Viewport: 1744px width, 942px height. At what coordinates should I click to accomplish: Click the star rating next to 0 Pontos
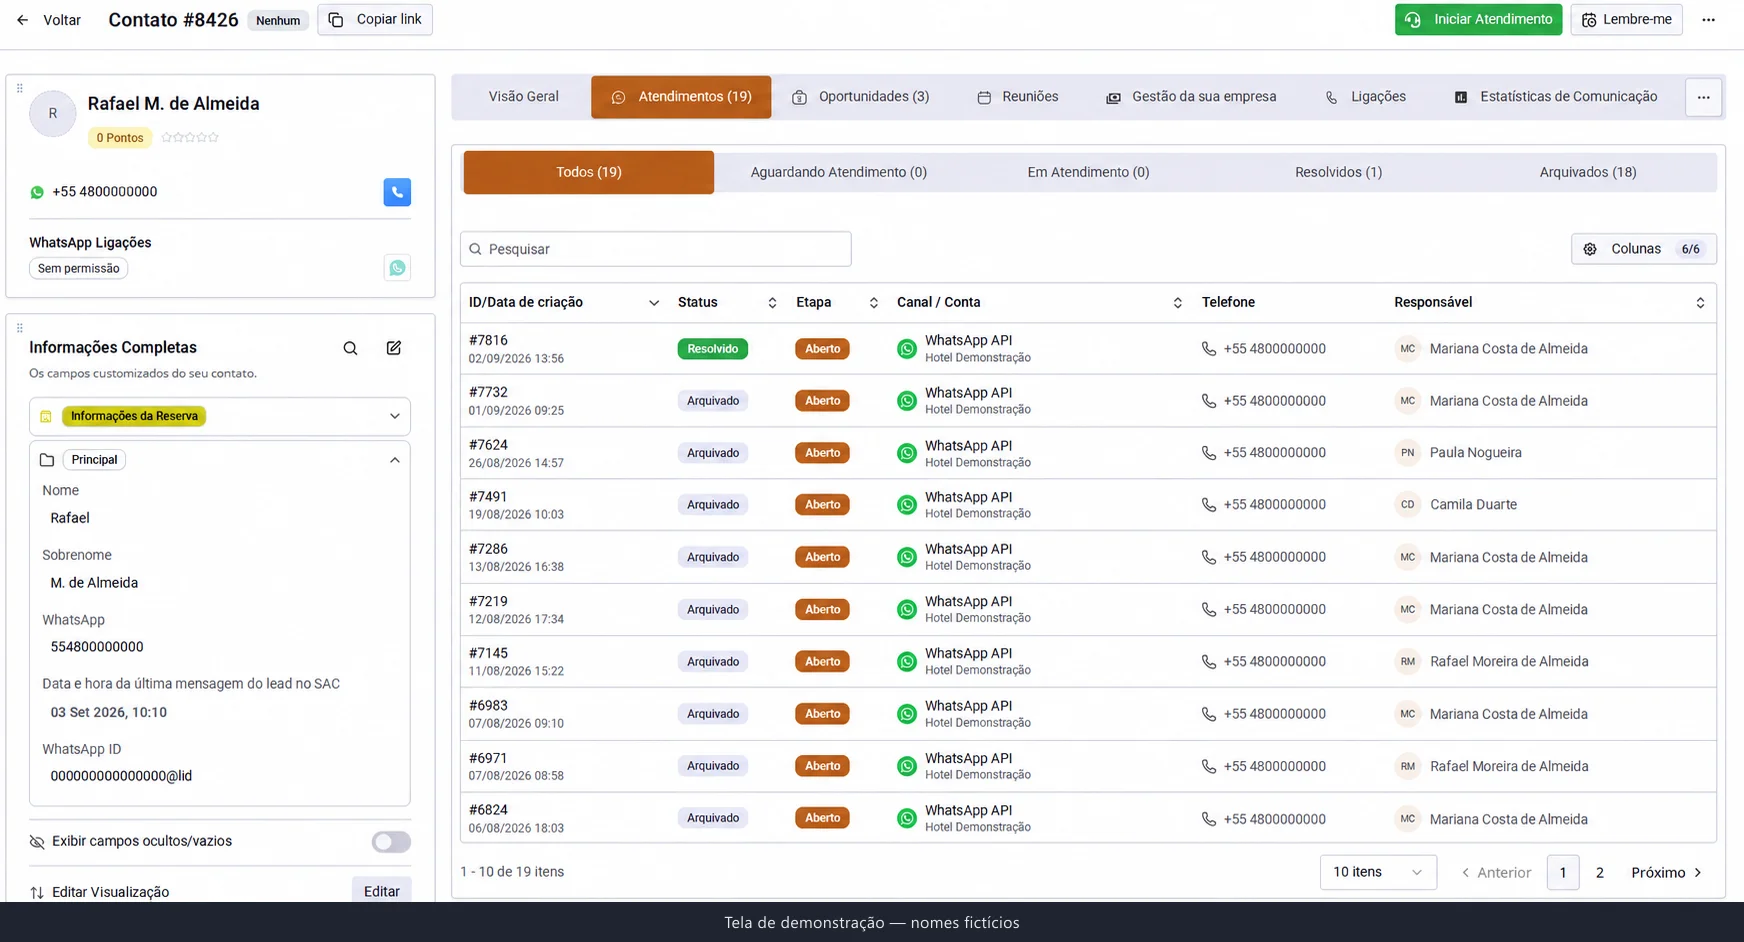[190, 138]
